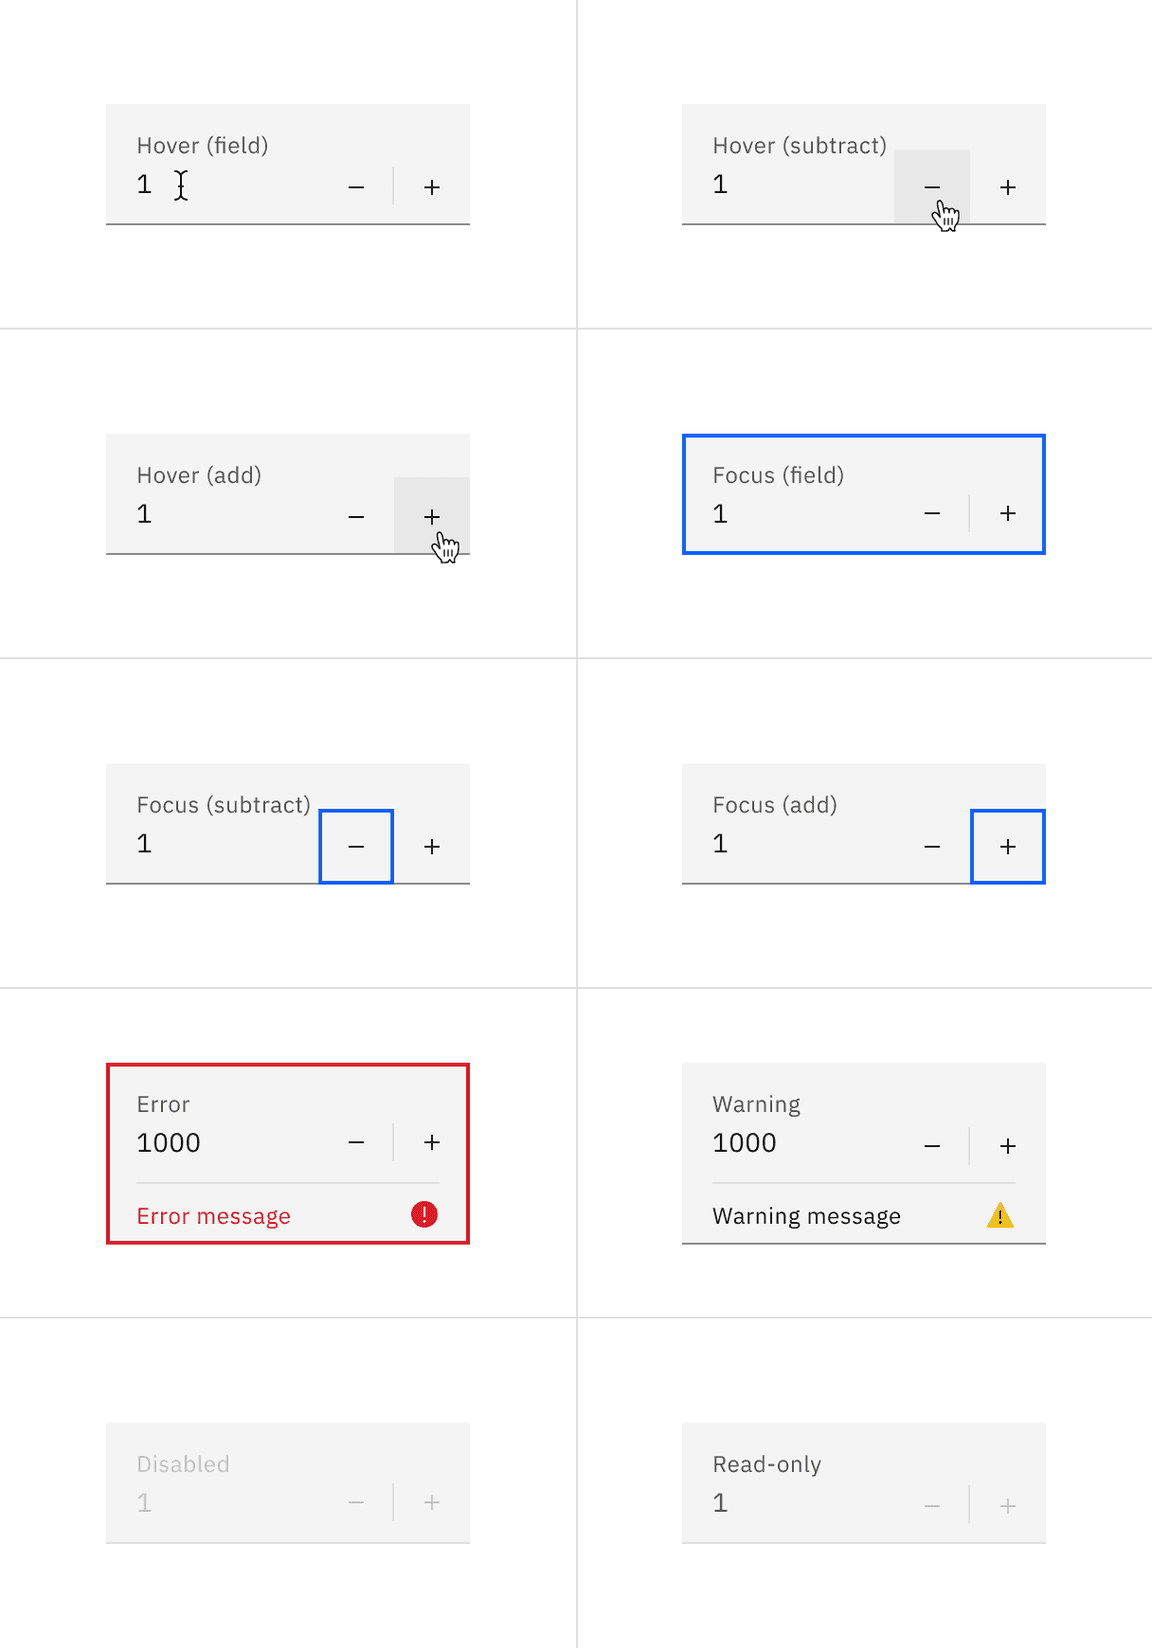Click the subtract icon in Focus (subtract)
This screenshot has height=1648, width=1152.
point(356,846)
